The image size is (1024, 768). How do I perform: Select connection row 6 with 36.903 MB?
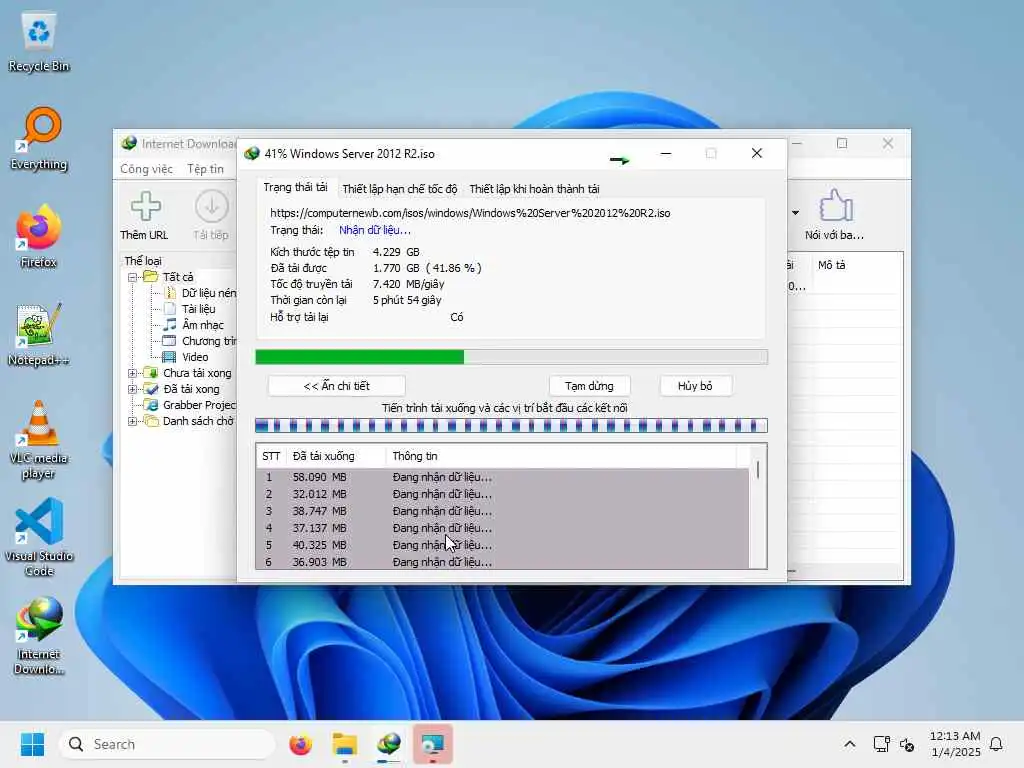pos(502,562)
